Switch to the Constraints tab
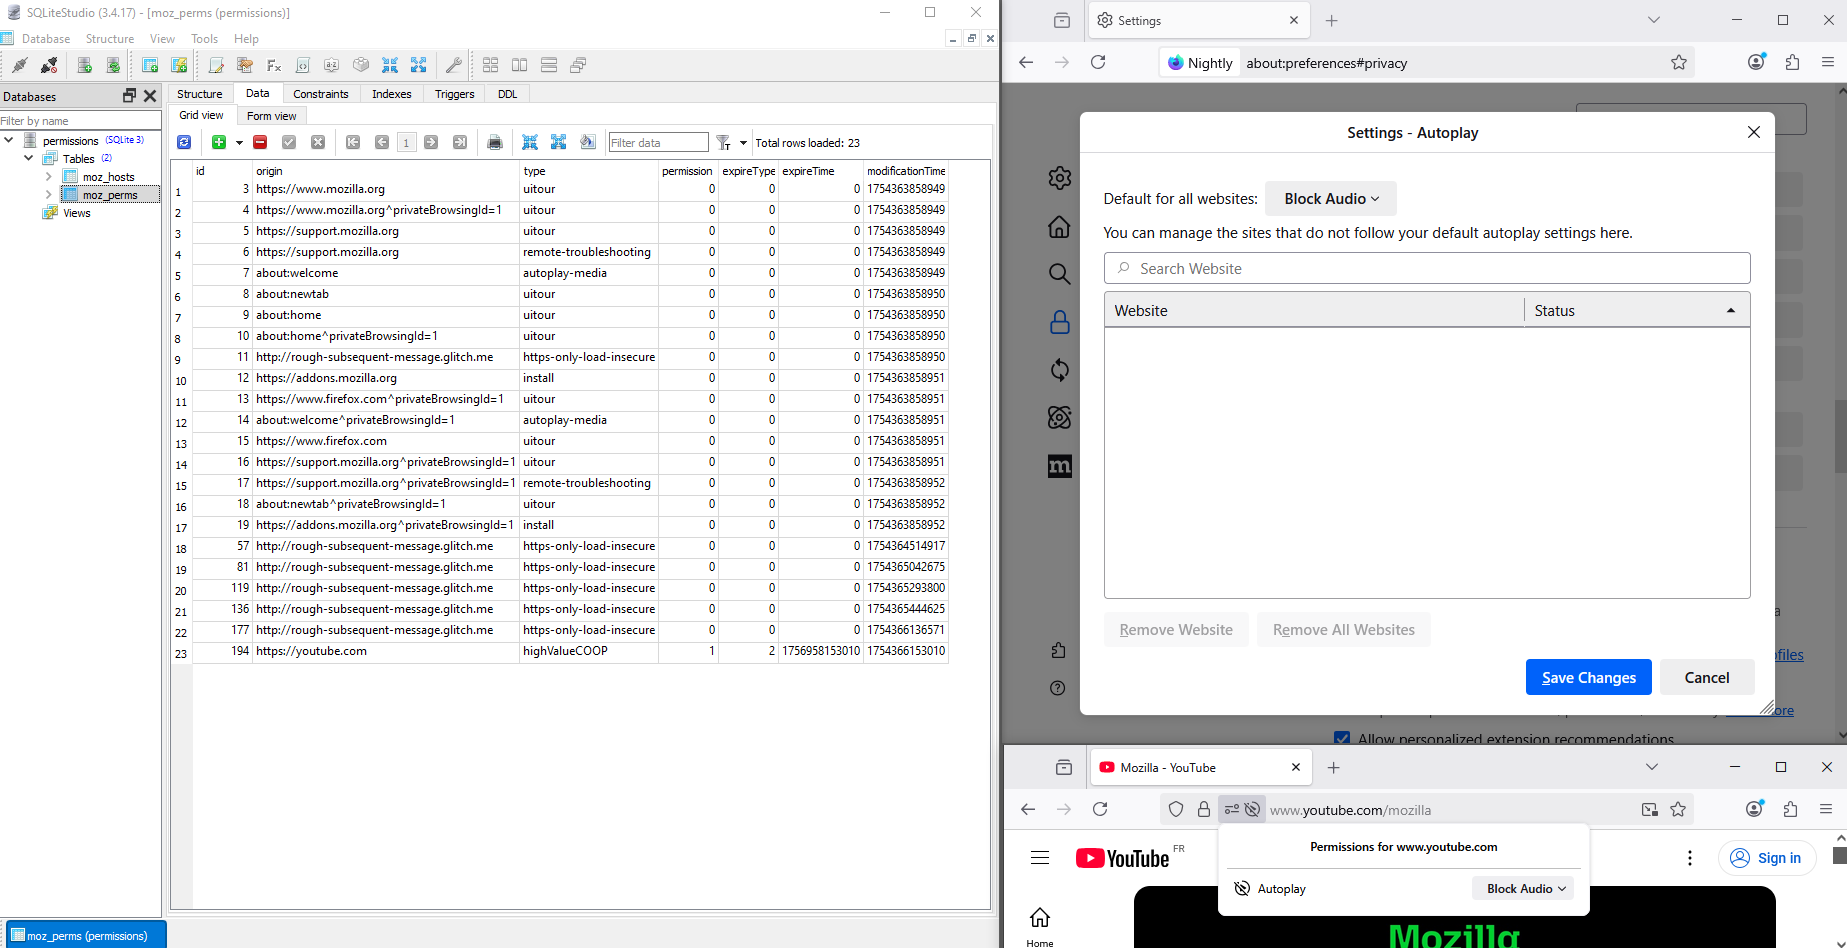1847x948 pixels. (320, 94)
